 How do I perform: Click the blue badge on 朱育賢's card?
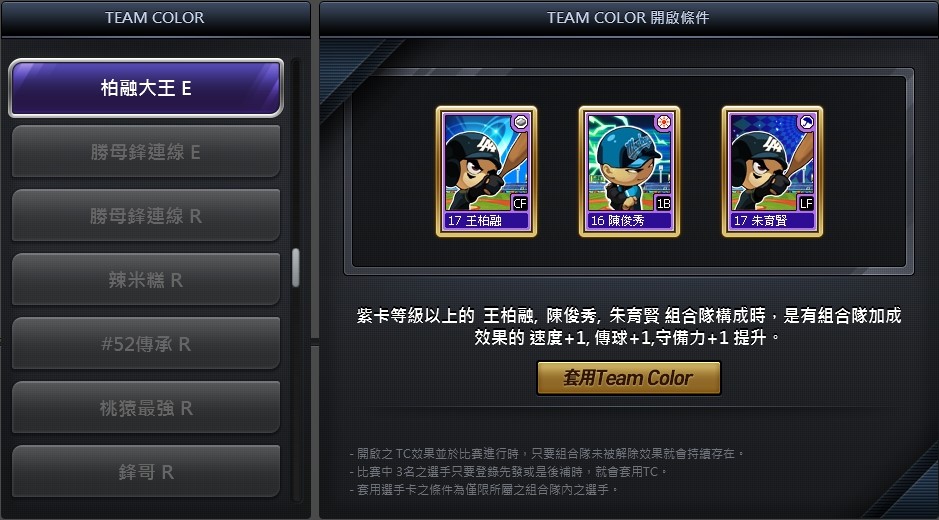tap(807, 122)
